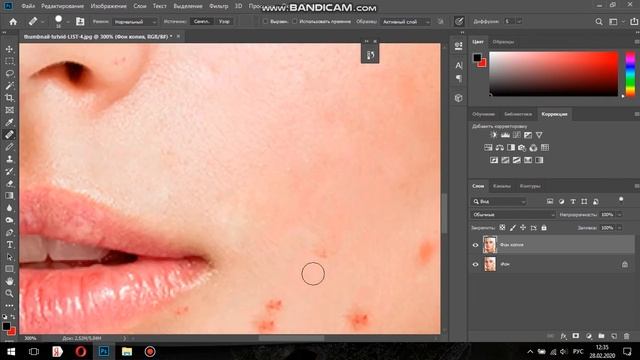
Task: Add a Vibrance adjustment
Action: pyautogui.click(x=539, y=135)
